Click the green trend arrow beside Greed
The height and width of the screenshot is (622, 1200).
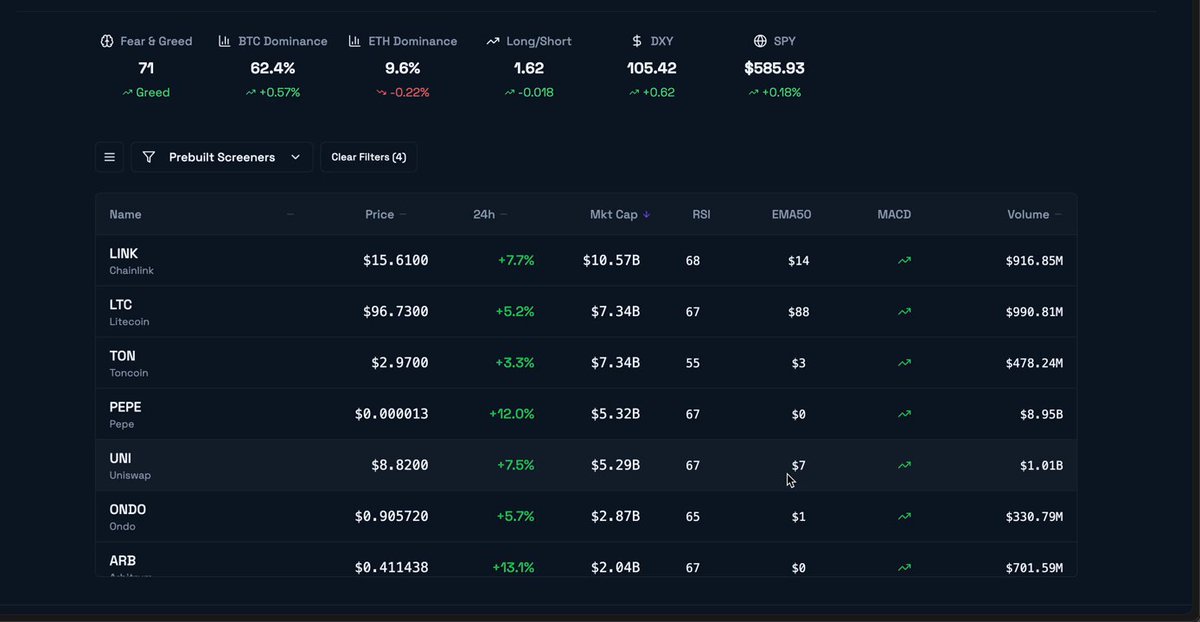click(128, 92)
